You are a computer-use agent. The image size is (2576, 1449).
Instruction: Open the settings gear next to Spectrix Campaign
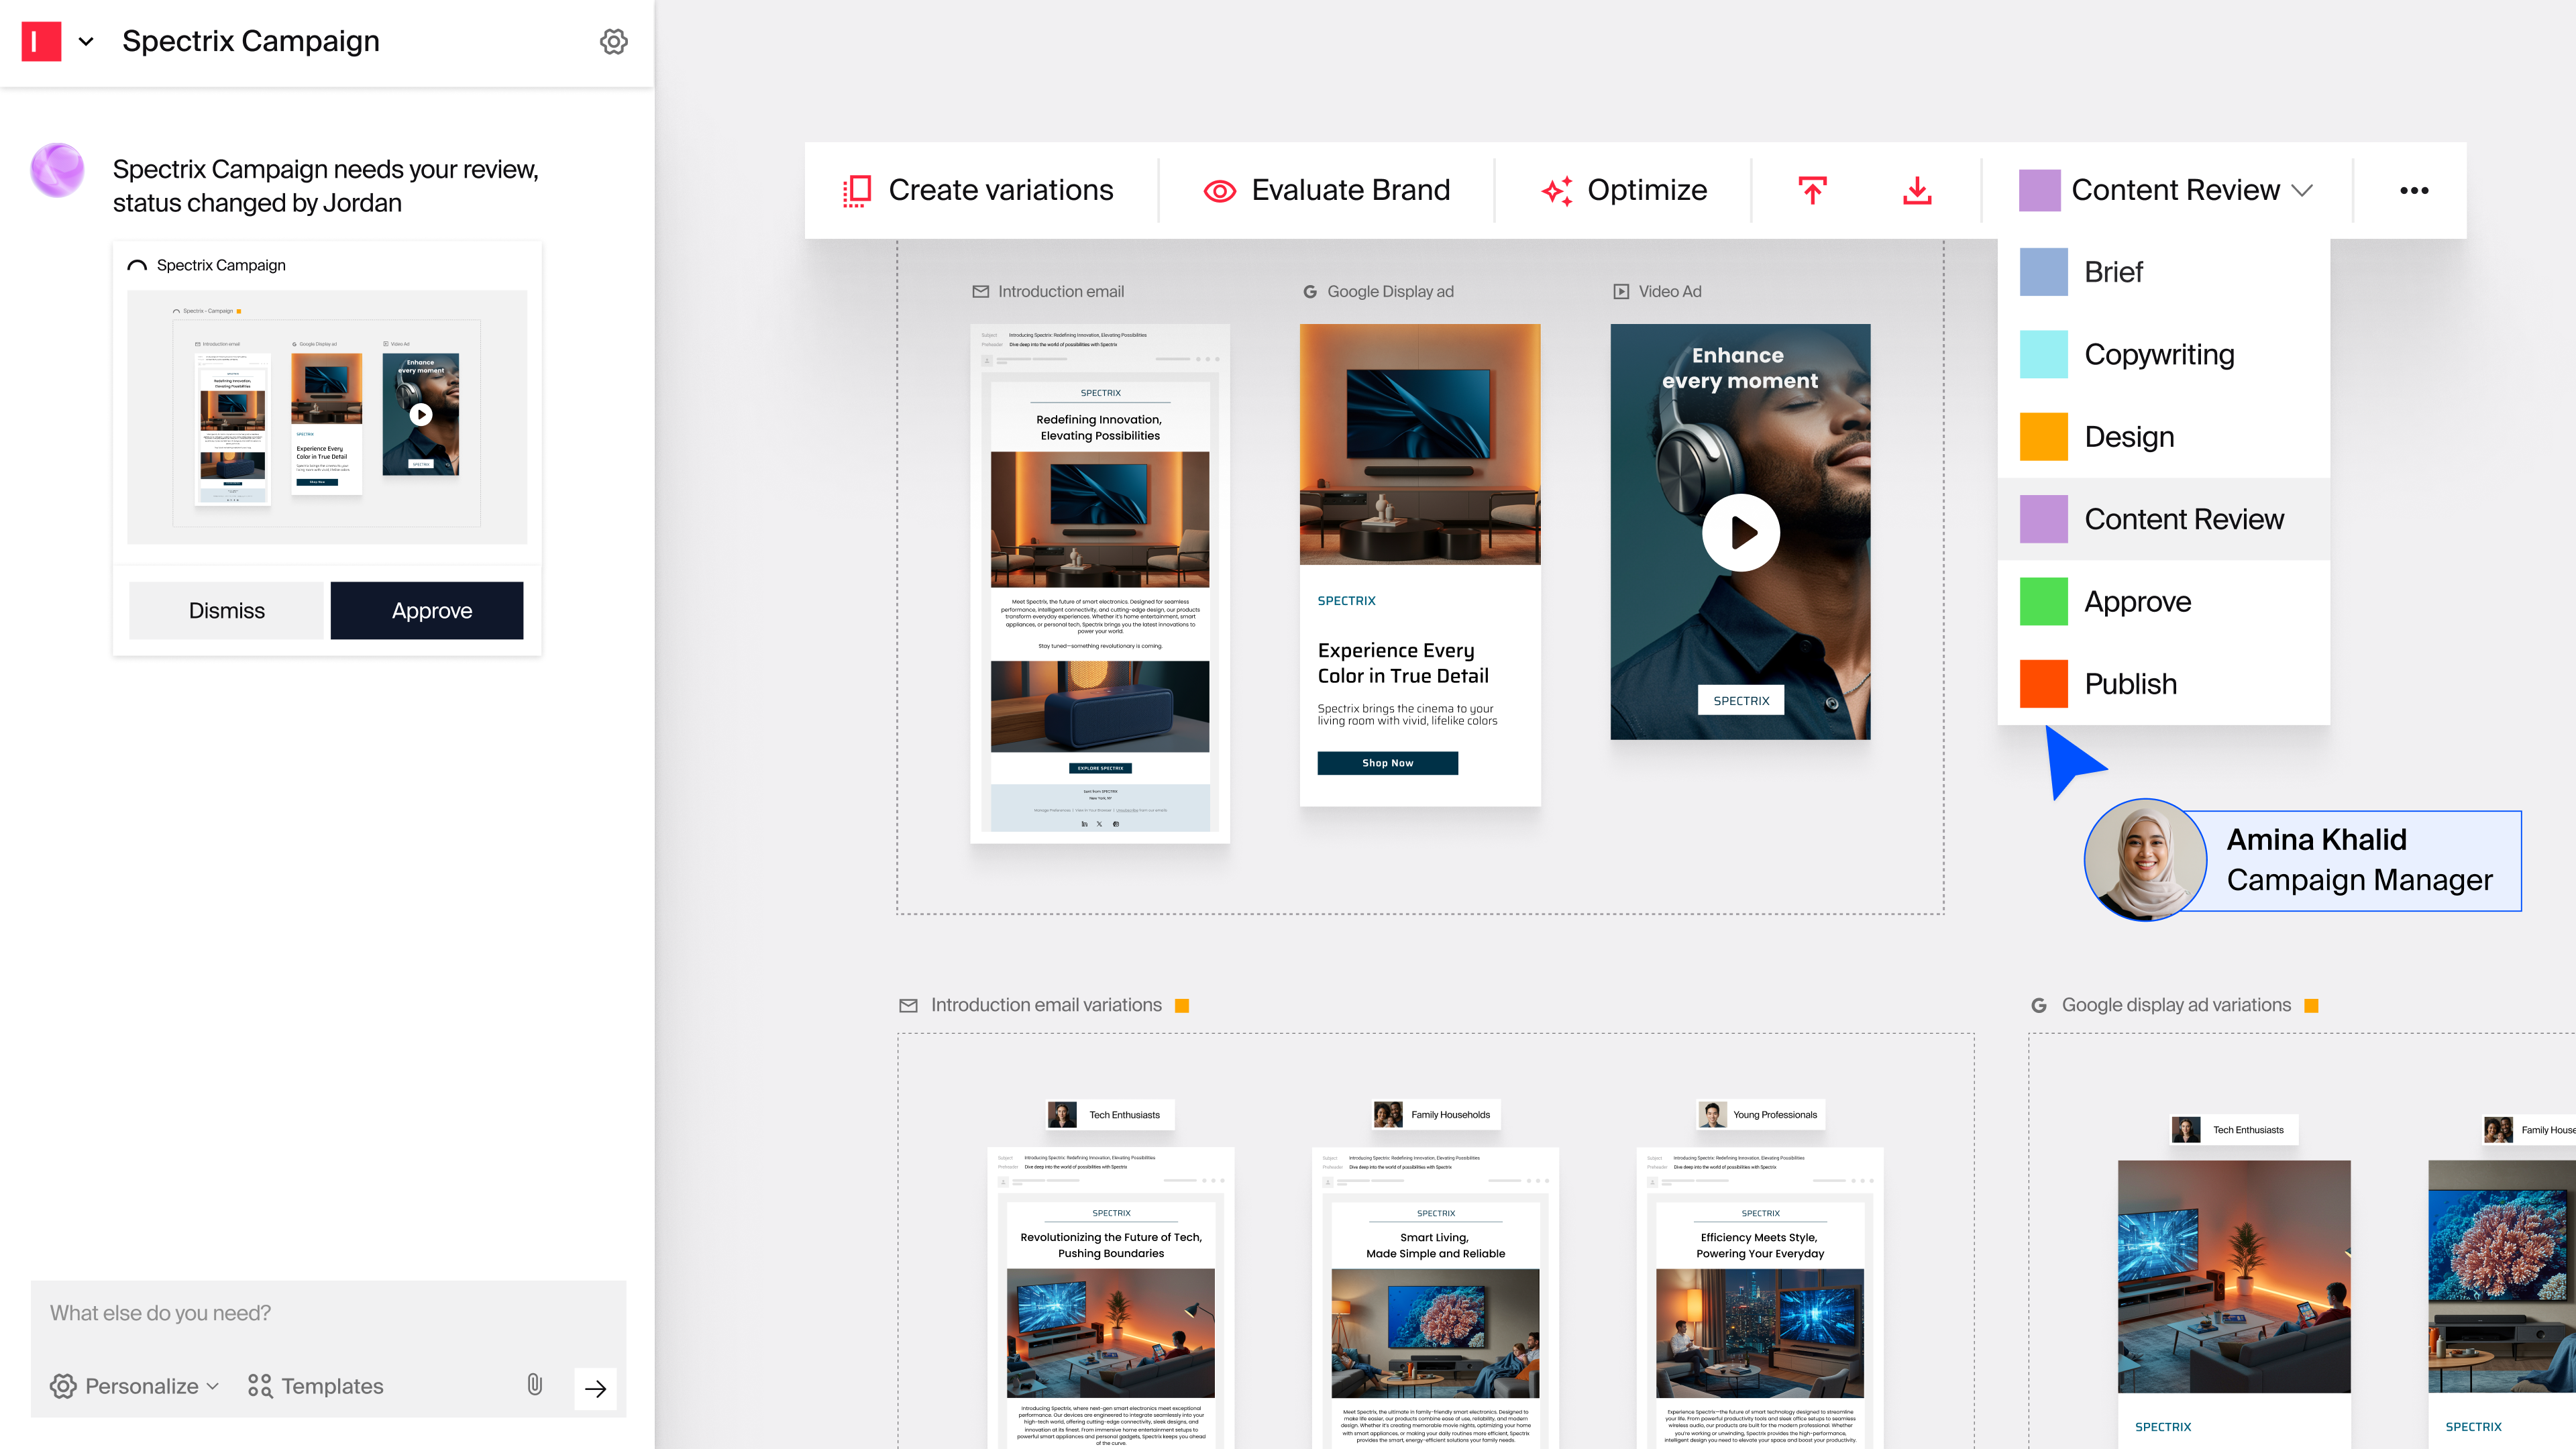click(613, 41)
